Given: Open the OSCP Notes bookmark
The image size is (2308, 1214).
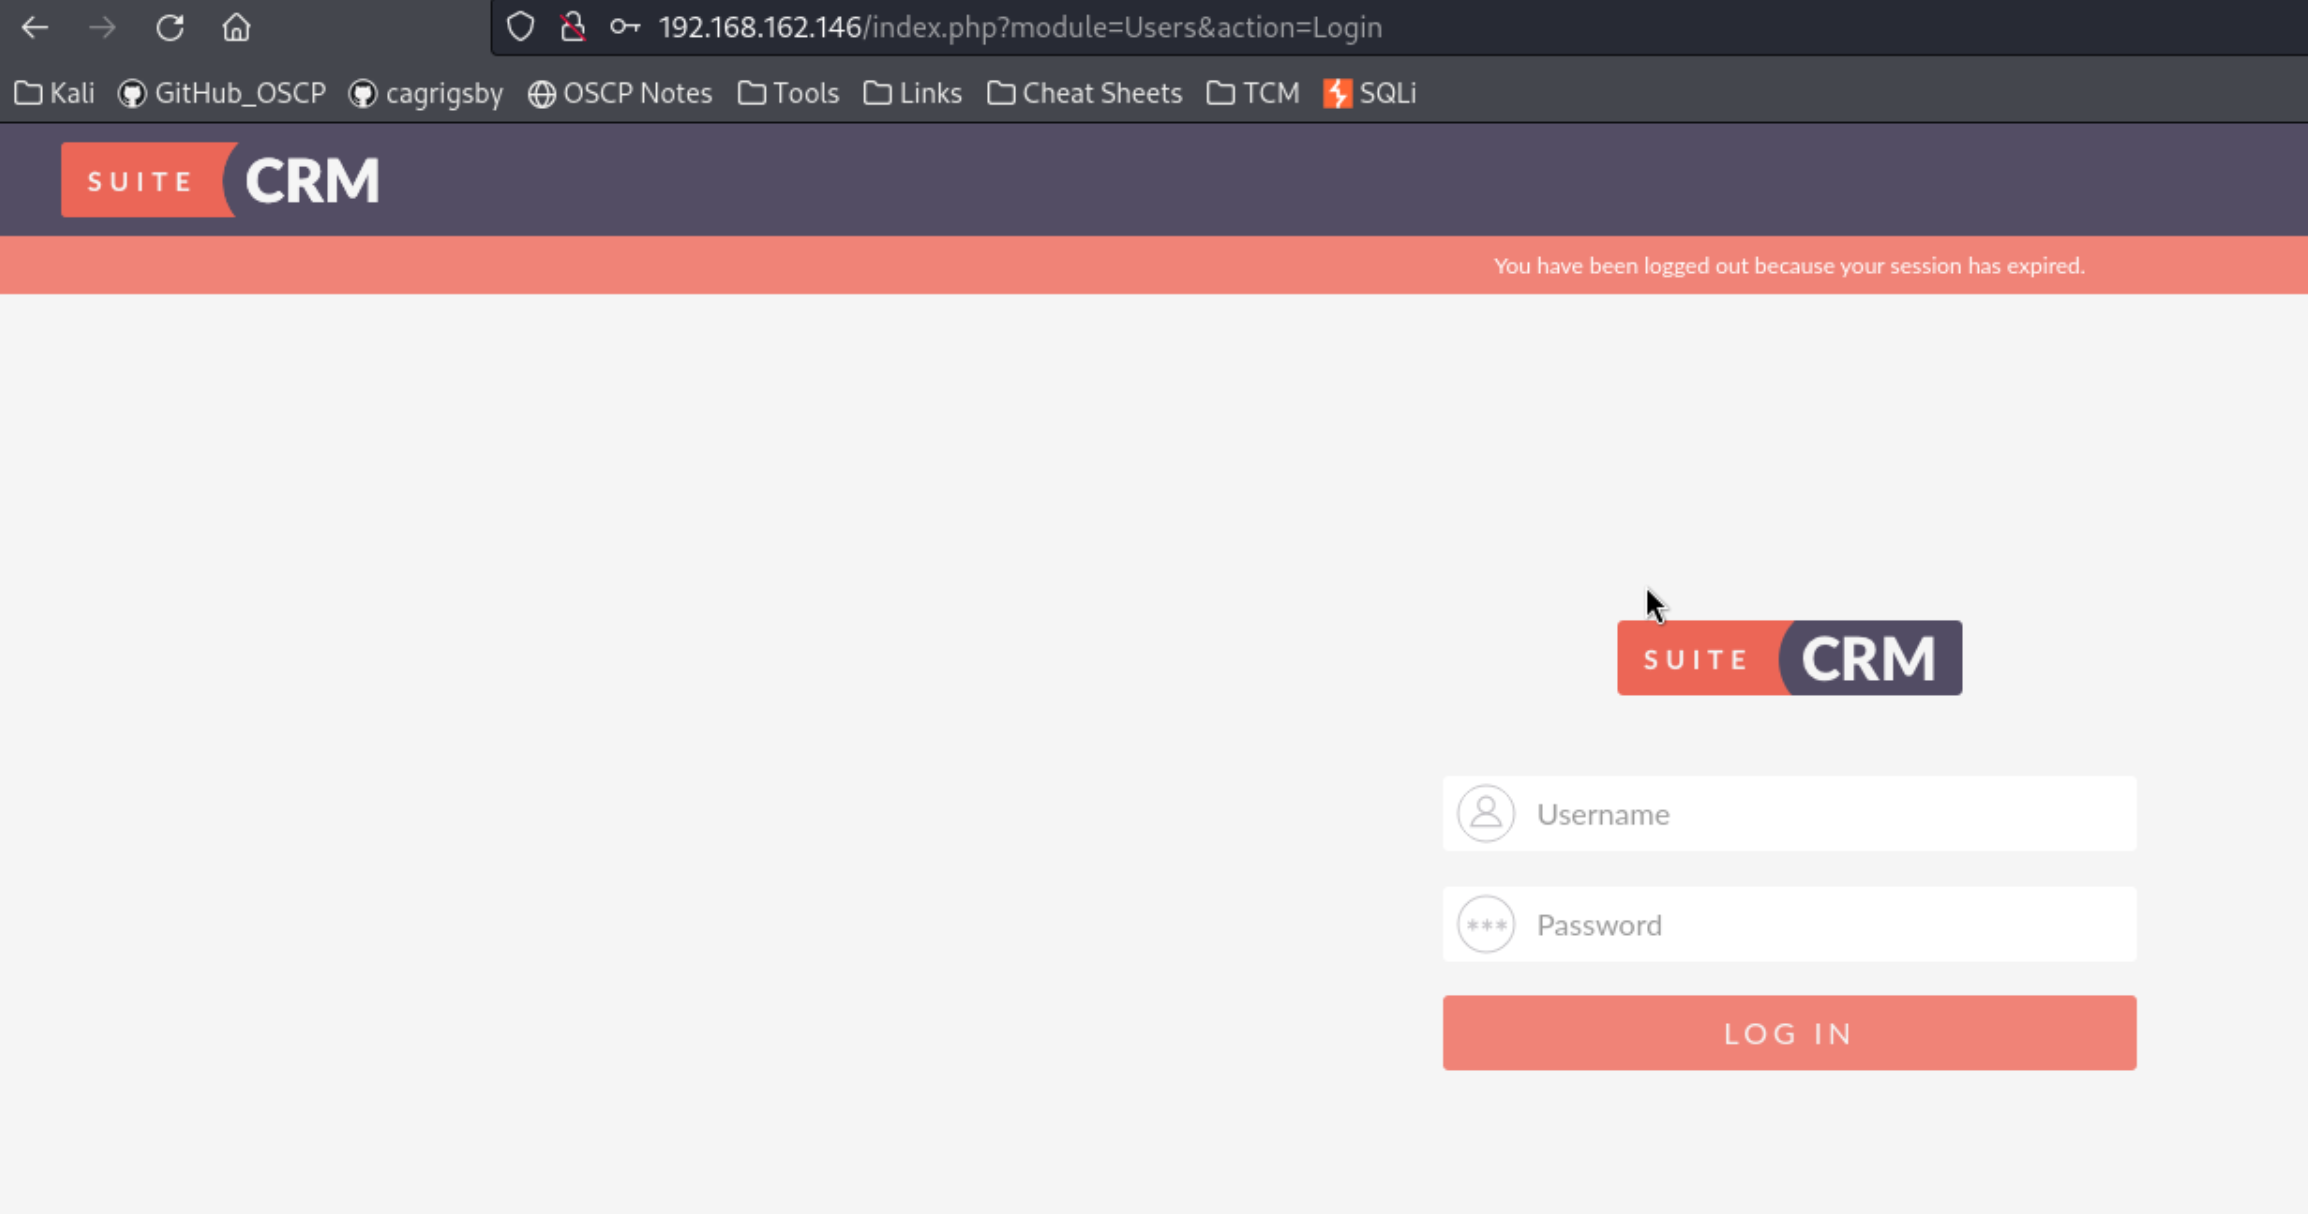Looking at the screenshot, I should [x=620, y=93].
